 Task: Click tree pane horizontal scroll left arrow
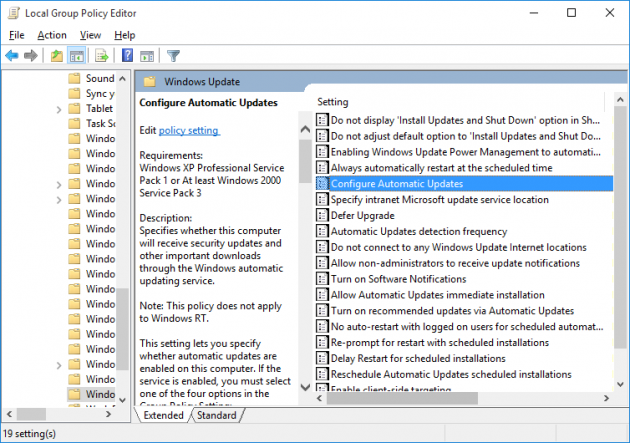click(10, 414)
